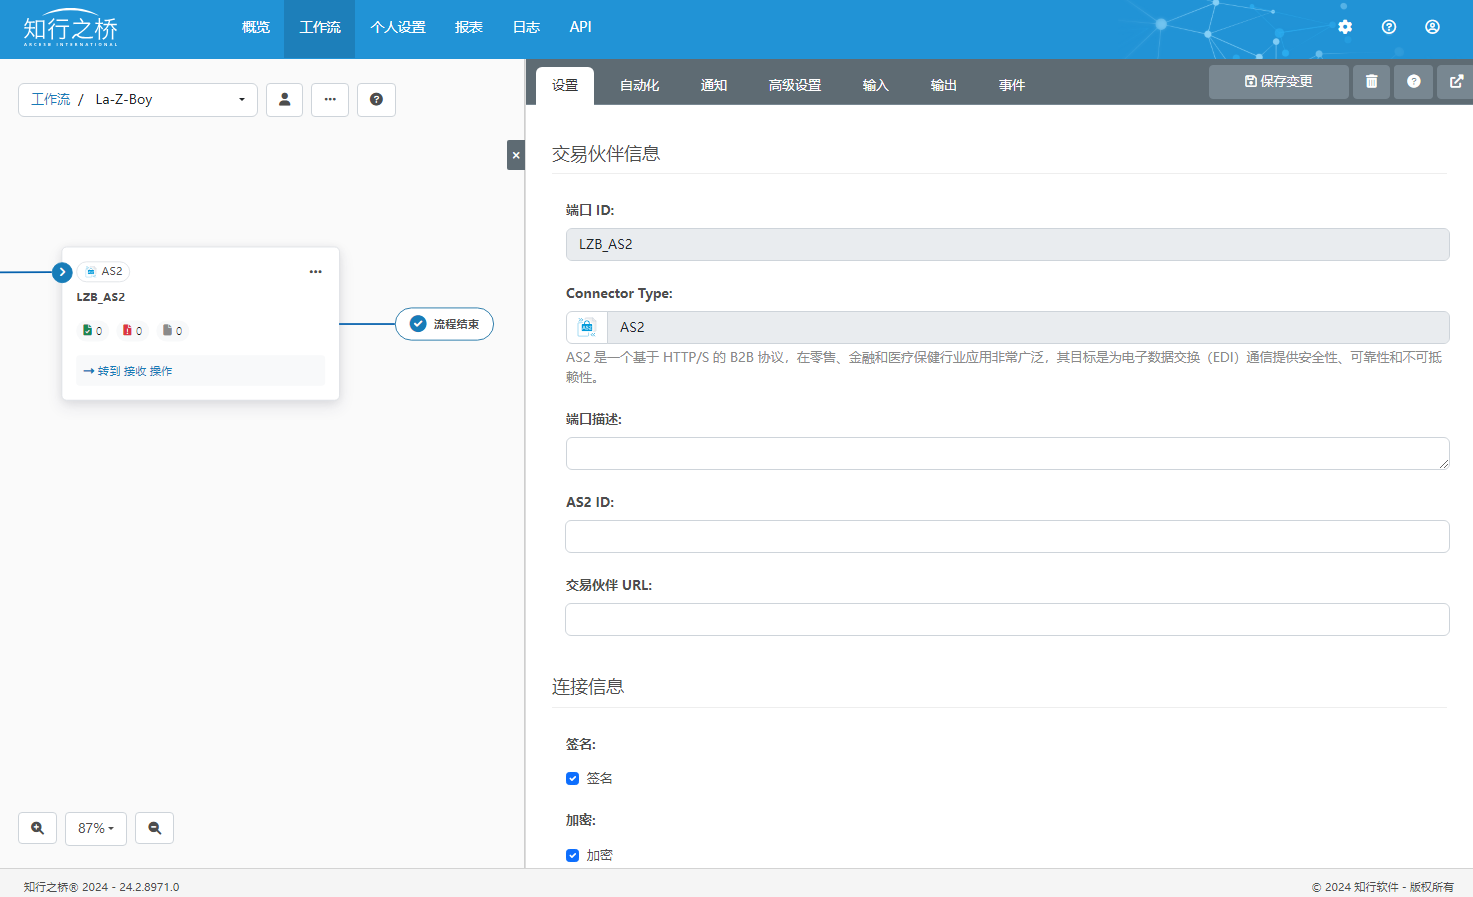Open the settings gear icon in header

click(1345, 27)
